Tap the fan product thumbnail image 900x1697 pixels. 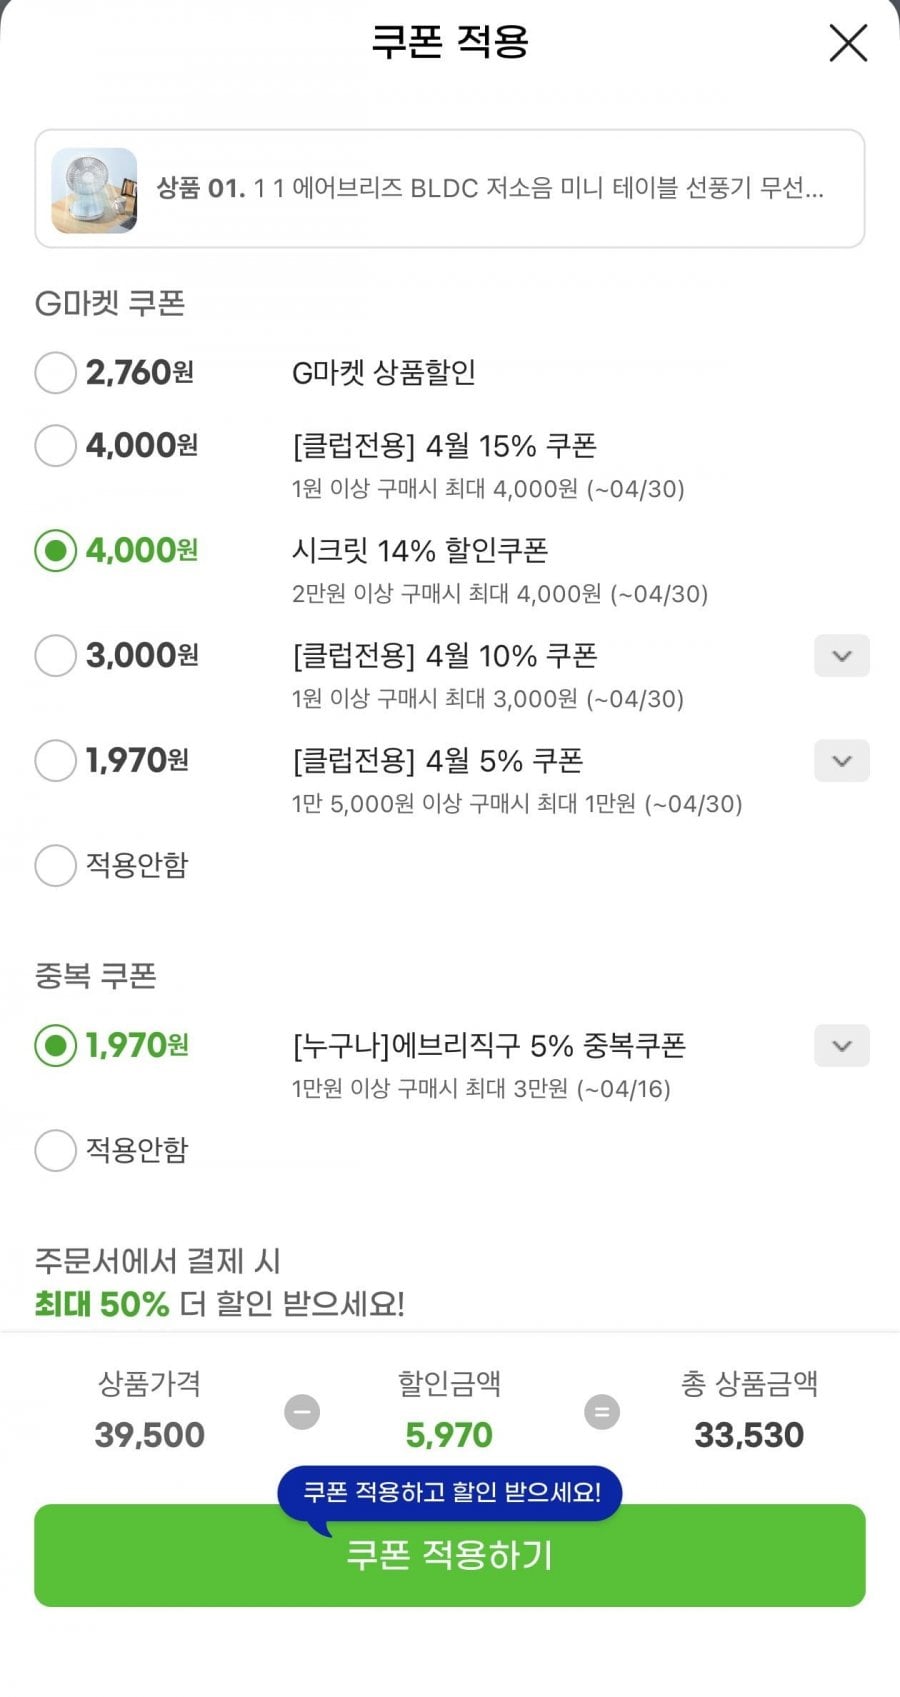point(94,190)
